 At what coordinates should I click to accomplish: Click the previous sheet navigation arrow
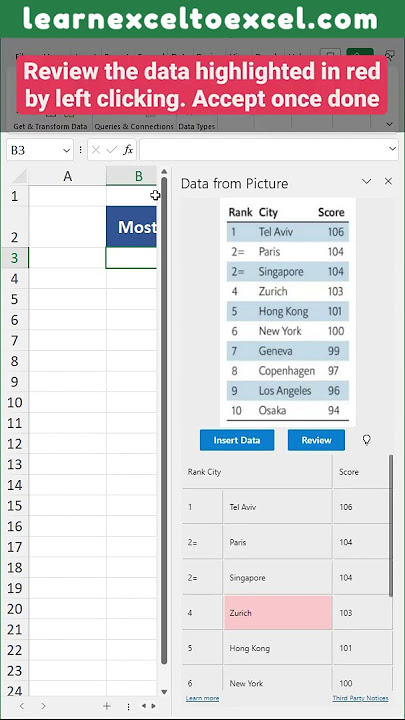pos(22,706)
